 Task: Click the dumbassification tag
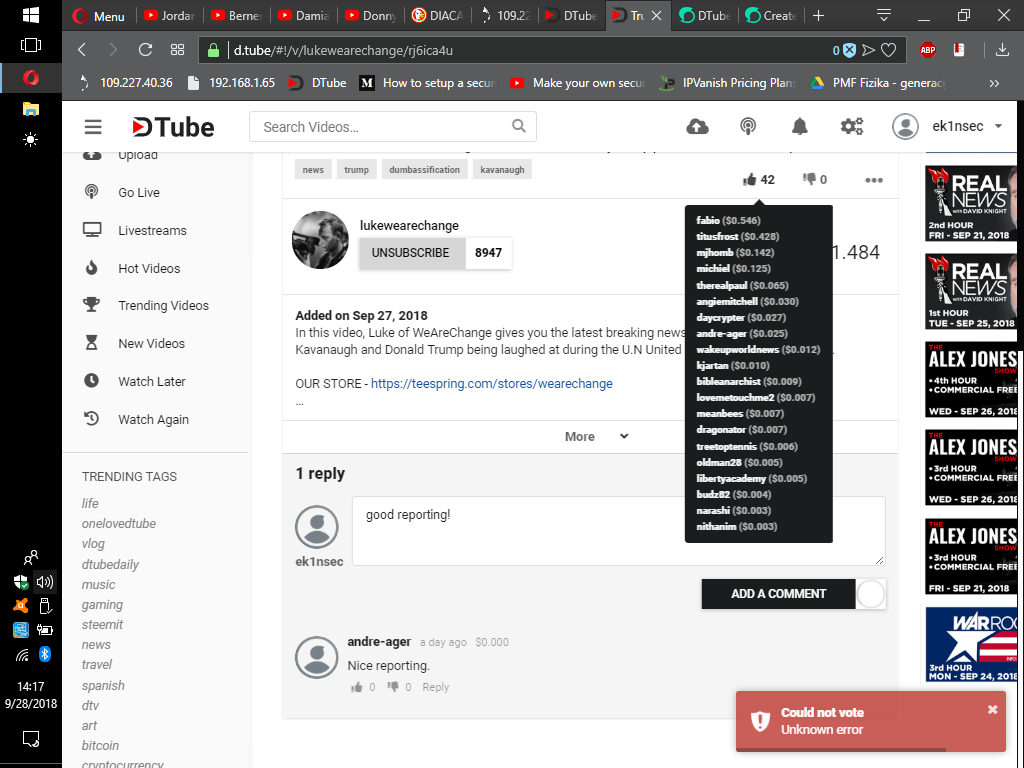pyautogui.click(x=424, y=169)
